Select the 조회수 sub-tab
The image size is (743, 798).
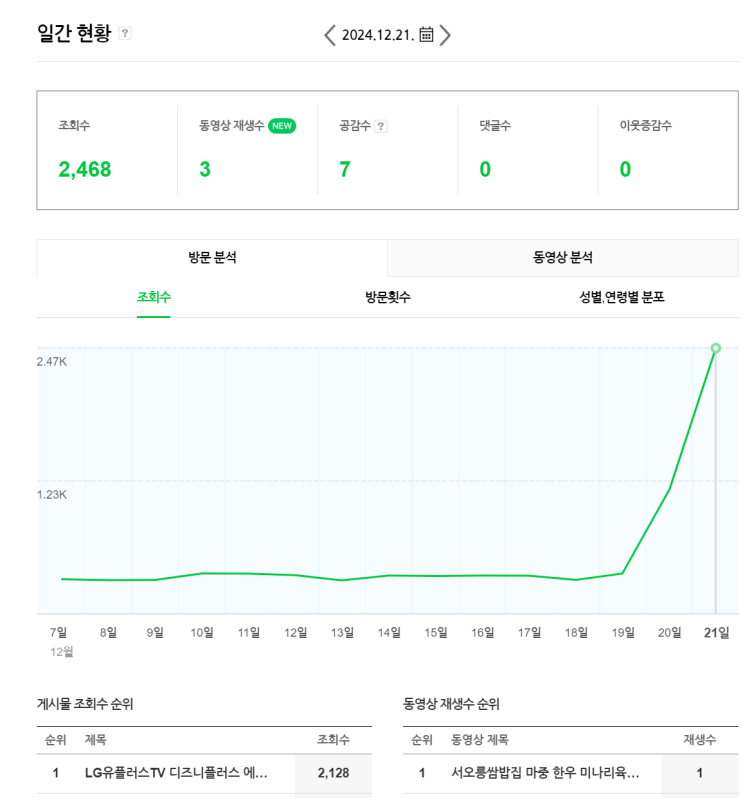pos(154,297)
